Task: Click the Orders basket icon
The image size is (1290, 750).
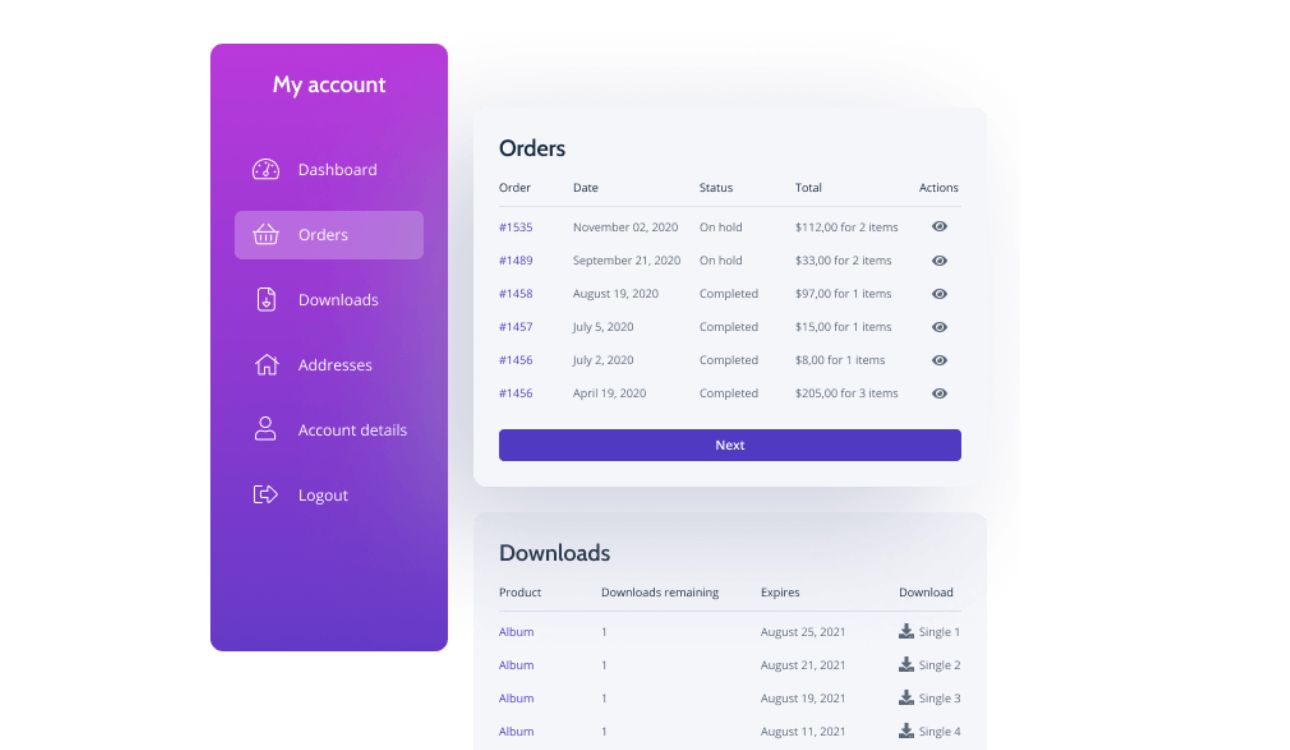Action: (x=265, y=235)
